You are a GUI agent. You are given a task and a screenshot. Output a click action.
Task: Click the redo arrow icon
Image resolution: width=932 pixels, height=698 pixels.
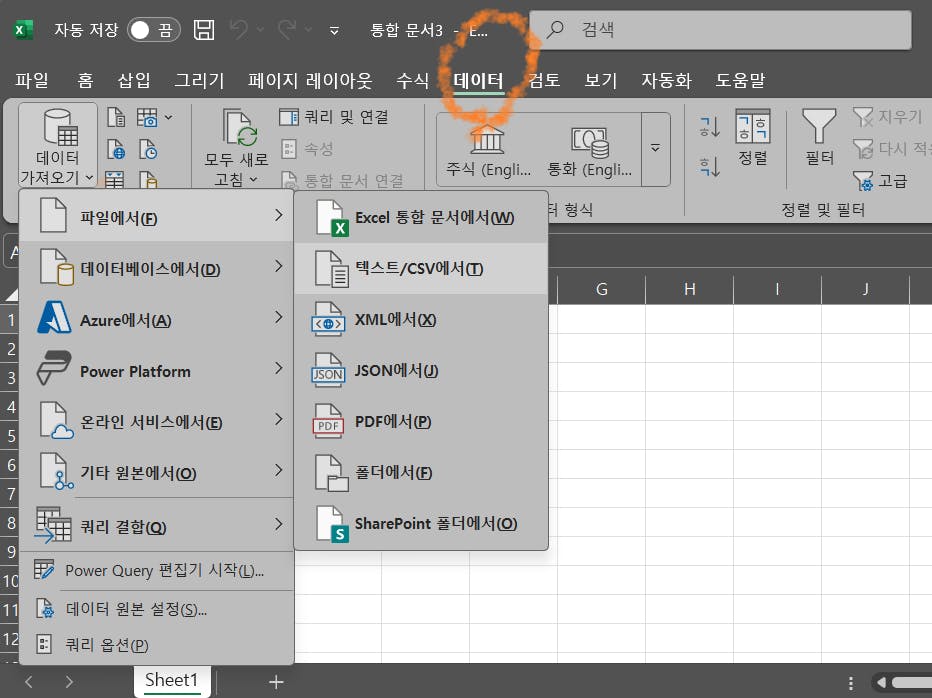point(287,29)
